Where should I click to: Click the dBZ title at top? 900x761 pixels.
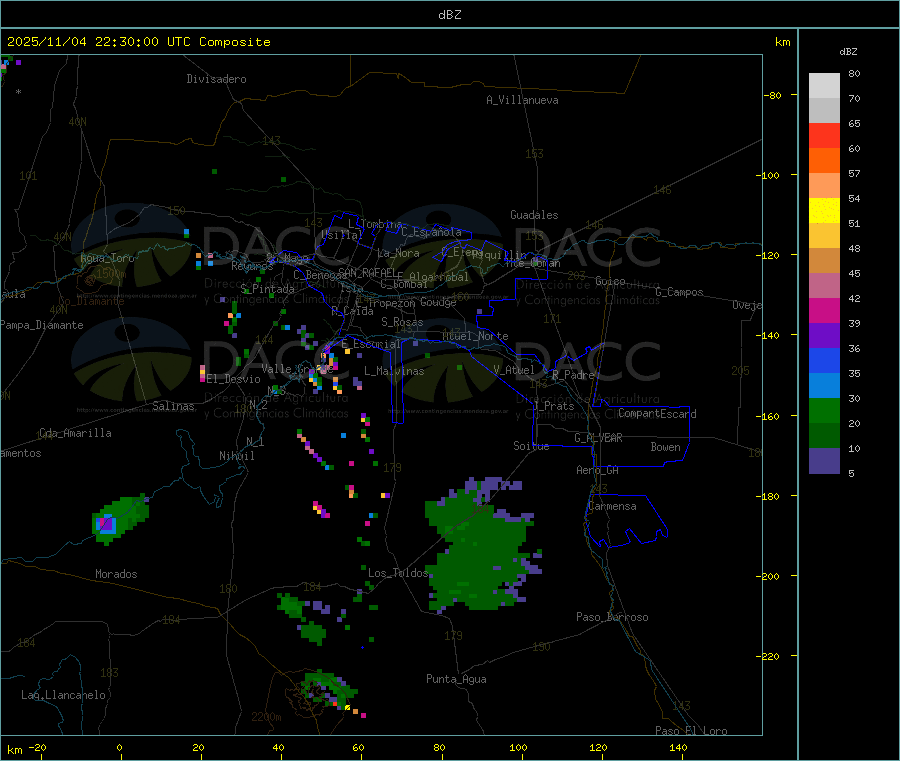tap(449, 15)
